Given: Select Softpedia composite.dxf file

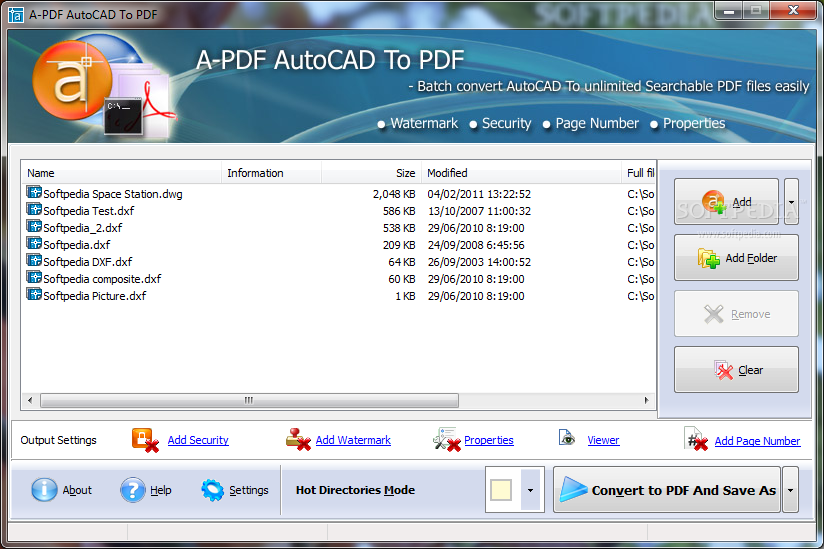Looking at the screenshot, I should [x=102, y=279].
